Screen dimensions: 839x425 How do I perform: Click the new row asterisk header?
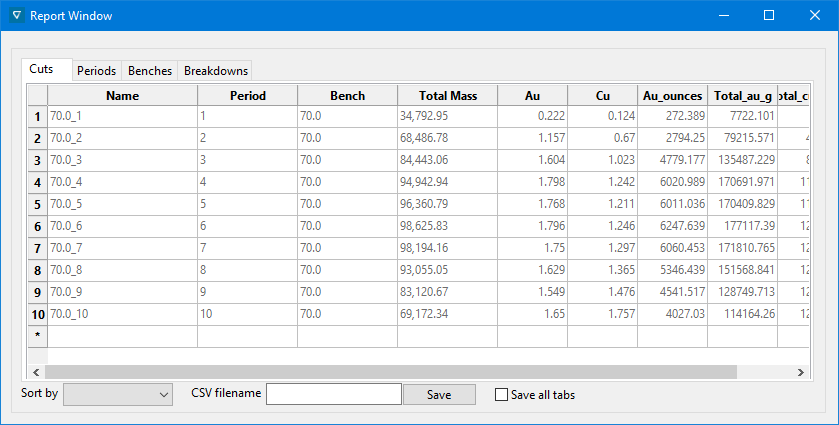click(x=37, y=336)
